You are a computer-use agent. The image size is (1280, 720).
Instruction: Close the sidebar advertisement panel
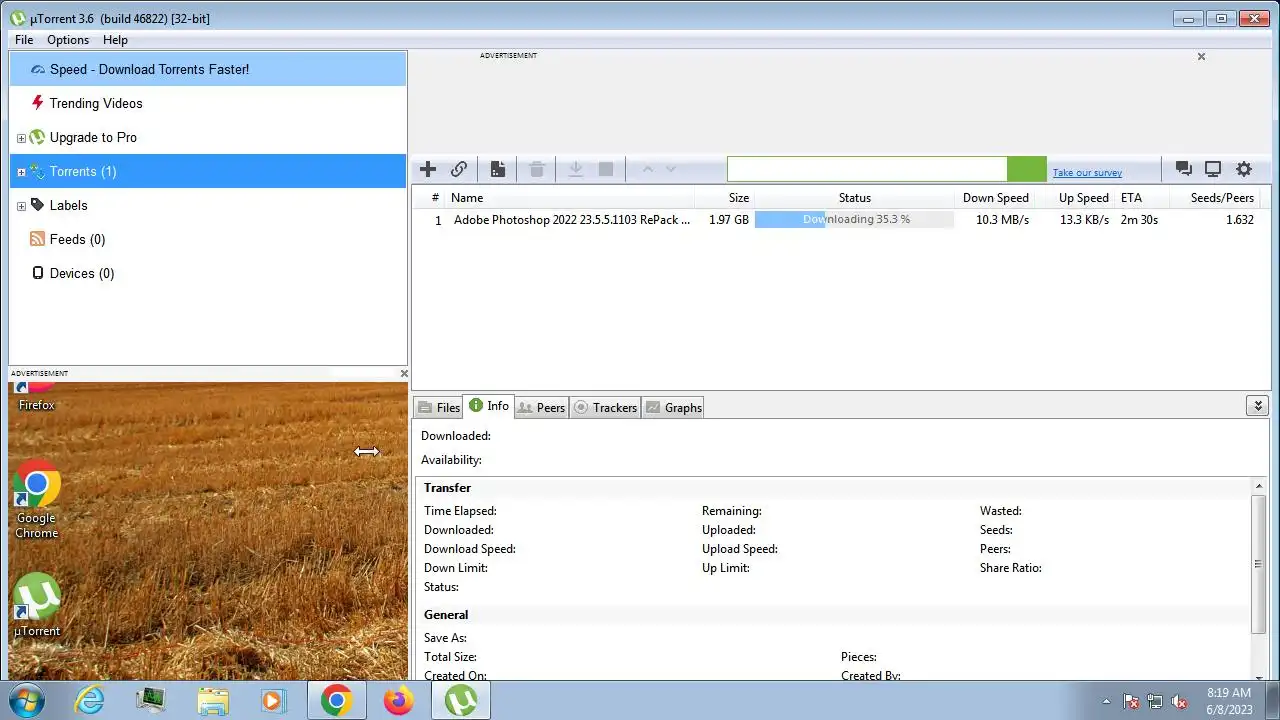tap(404, 373)
